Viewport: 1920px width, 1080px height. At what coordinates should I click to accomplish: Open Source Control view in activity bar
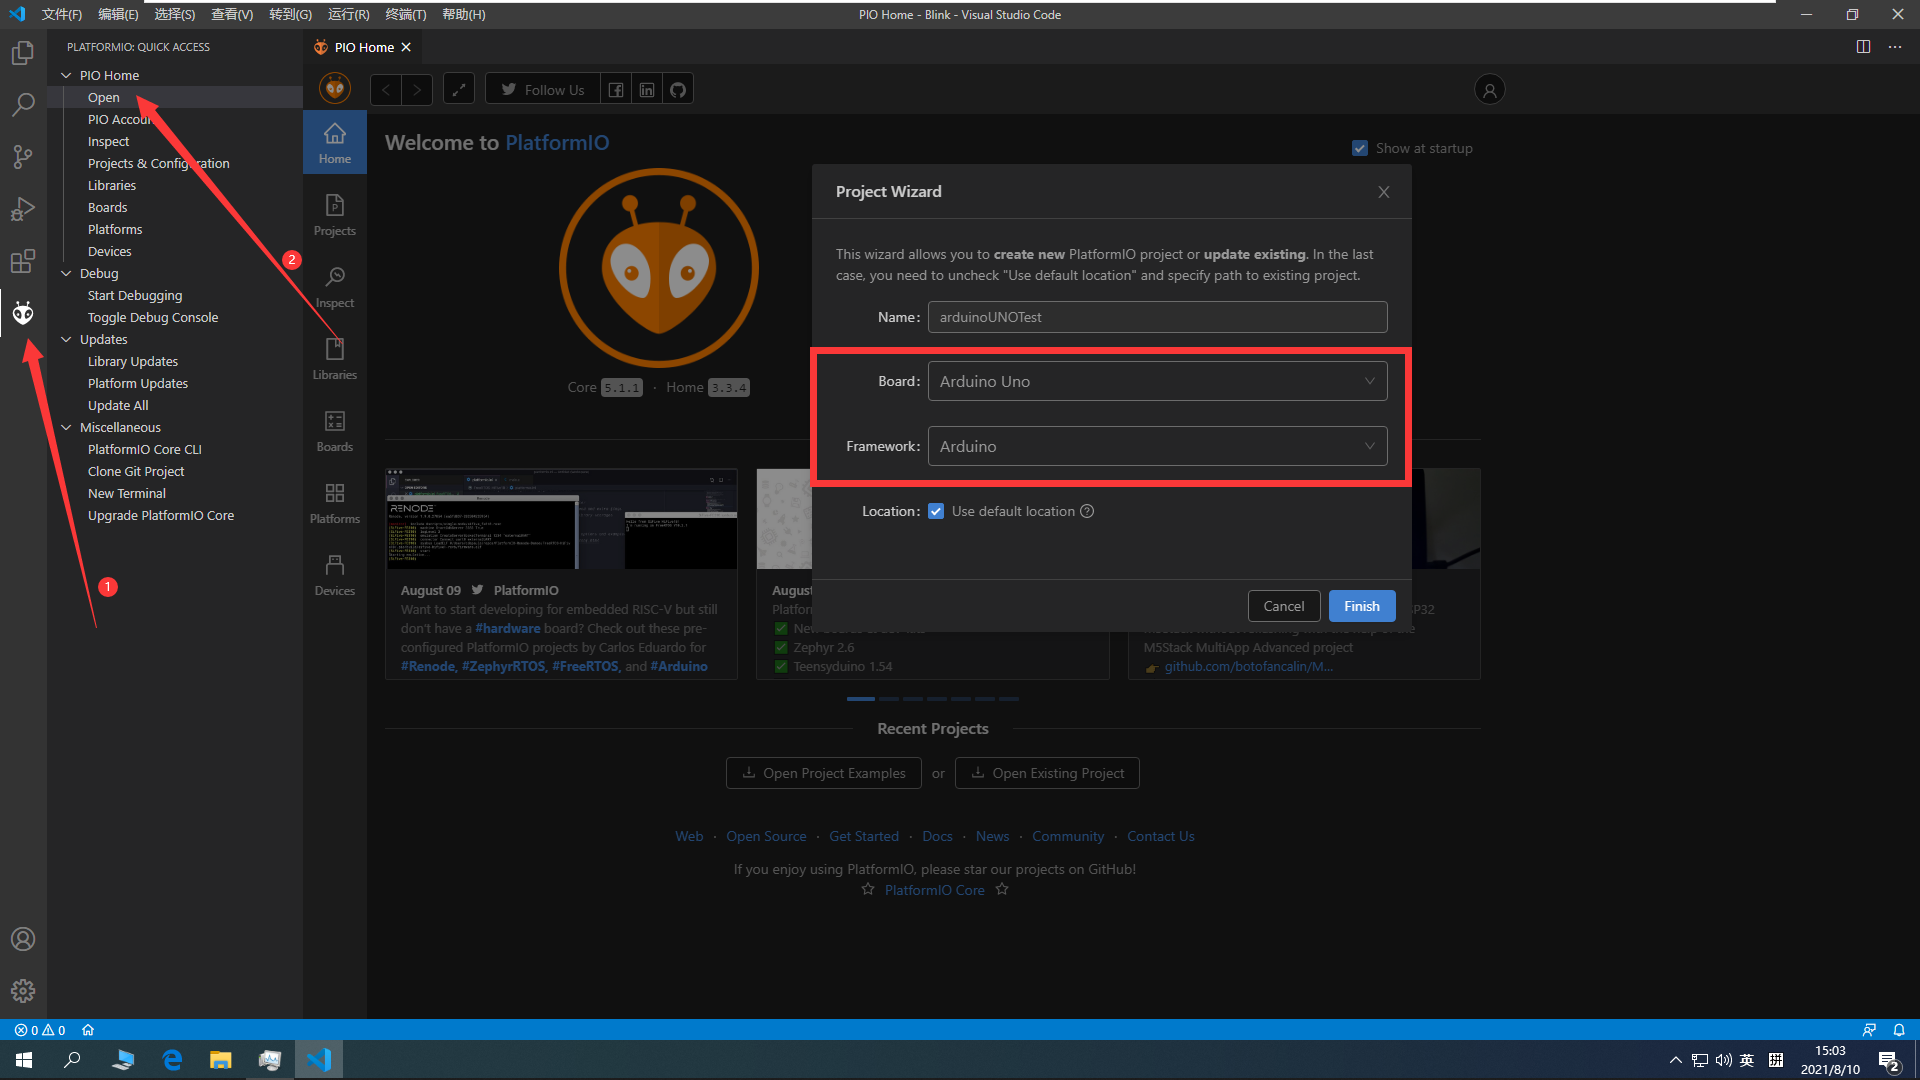pos(23,157)
